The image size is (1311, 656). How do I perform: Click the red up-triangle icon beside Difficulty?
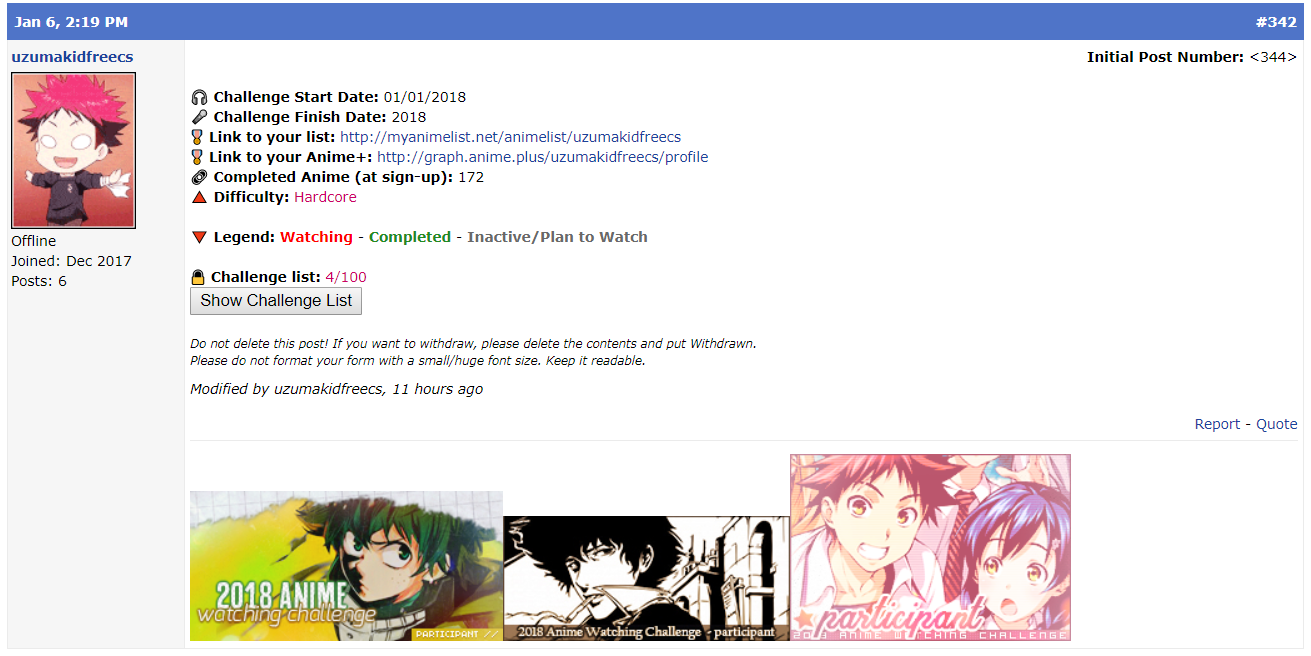[x=199, y=197]
